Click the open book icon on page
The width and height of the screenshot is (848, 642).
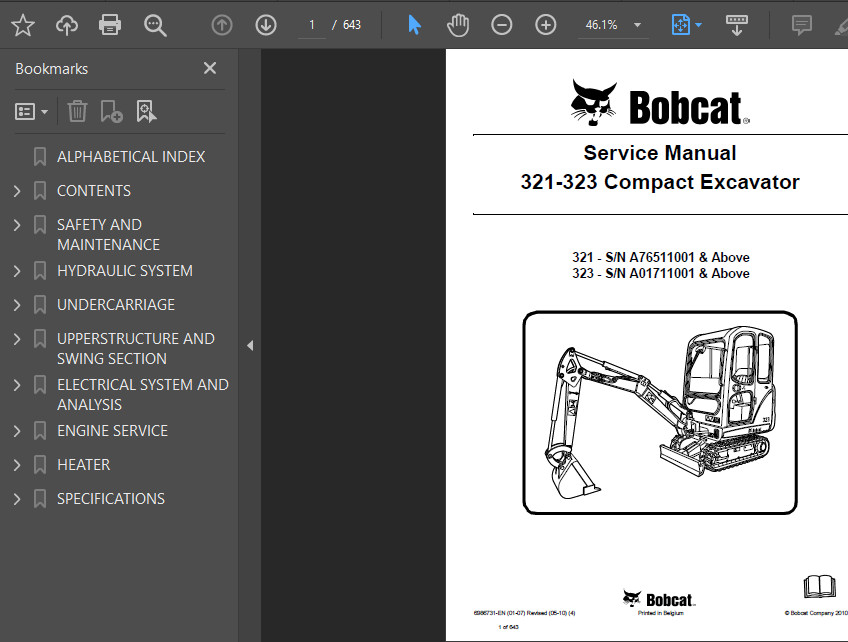819,587
